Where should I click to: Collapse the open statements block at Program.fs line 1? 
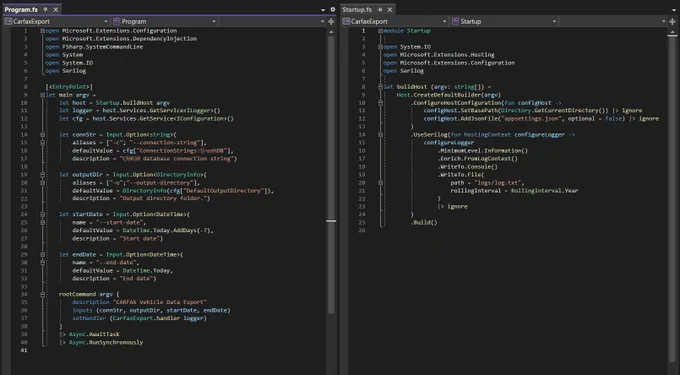click(x=42, y=31)
